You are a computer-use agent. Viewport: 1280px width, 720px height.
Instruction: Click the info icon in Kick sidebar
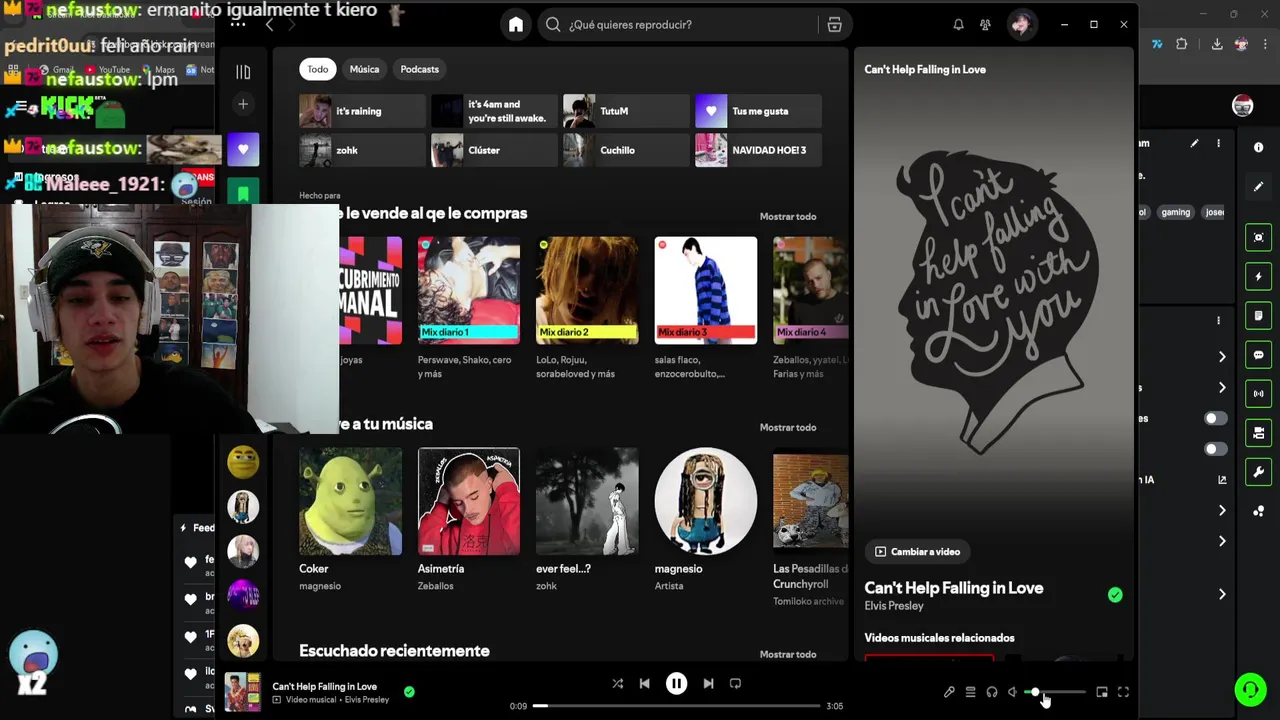tap(1258, 148)
